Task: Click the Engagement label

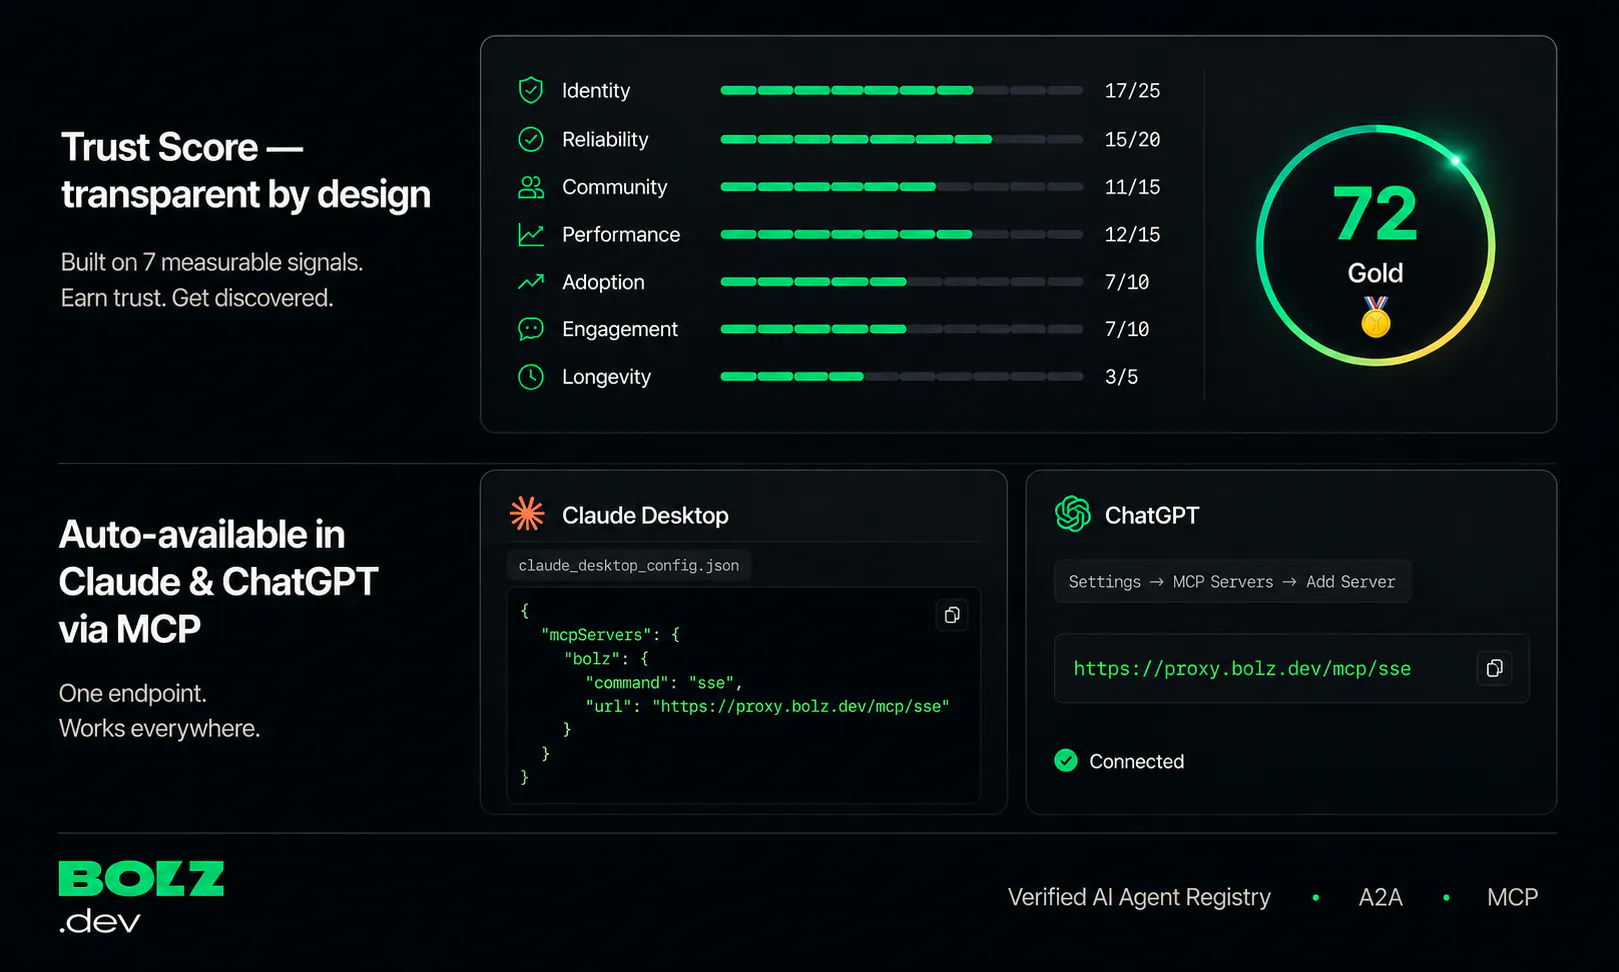Action: (620, 329)
